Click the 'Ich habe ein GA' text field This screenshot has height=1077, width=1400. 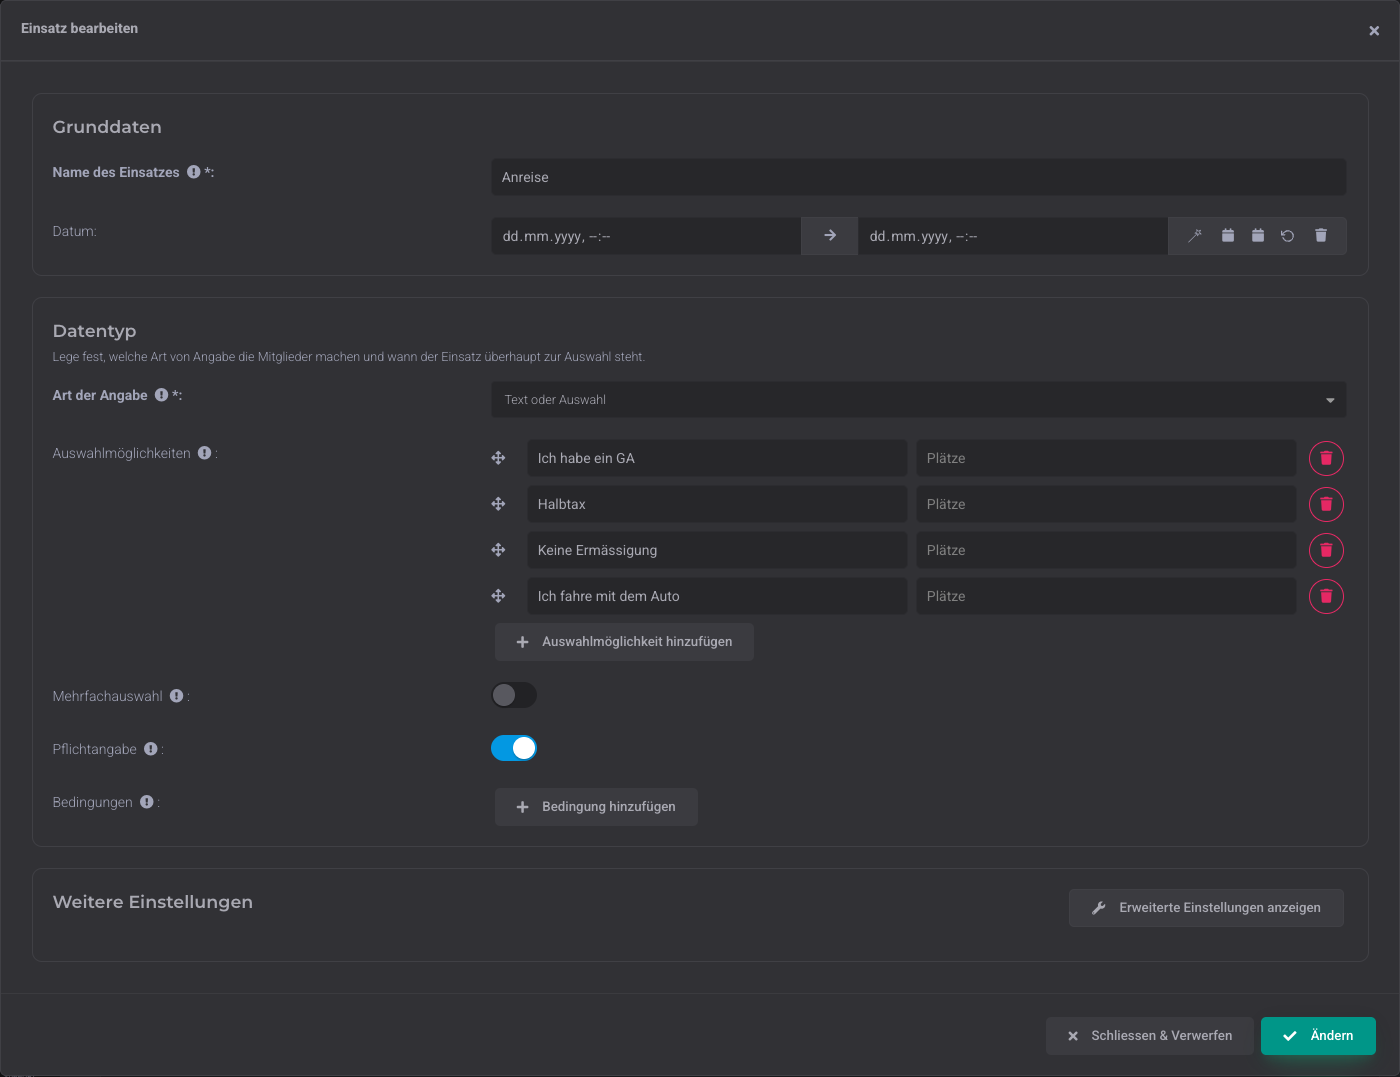coord(717,458)
